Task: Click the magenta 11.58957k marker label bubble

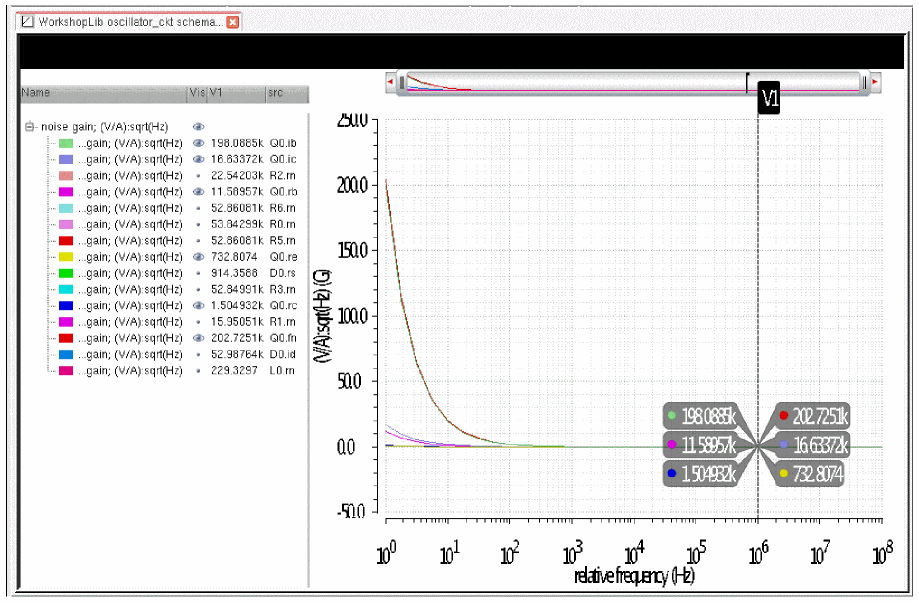Action: pos(704,445)
